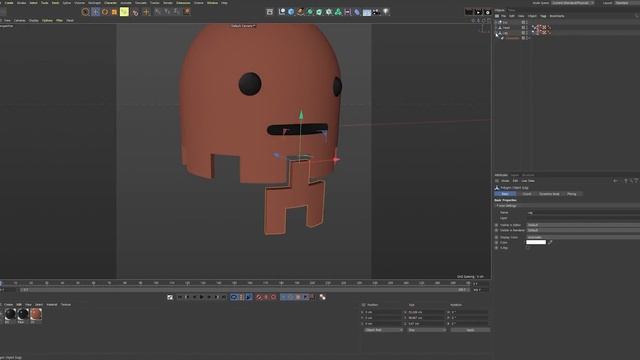This screenshot has width=640, height=360.
Task: Toggle keyframe dot beside Color property
Action: coord(497,242)
